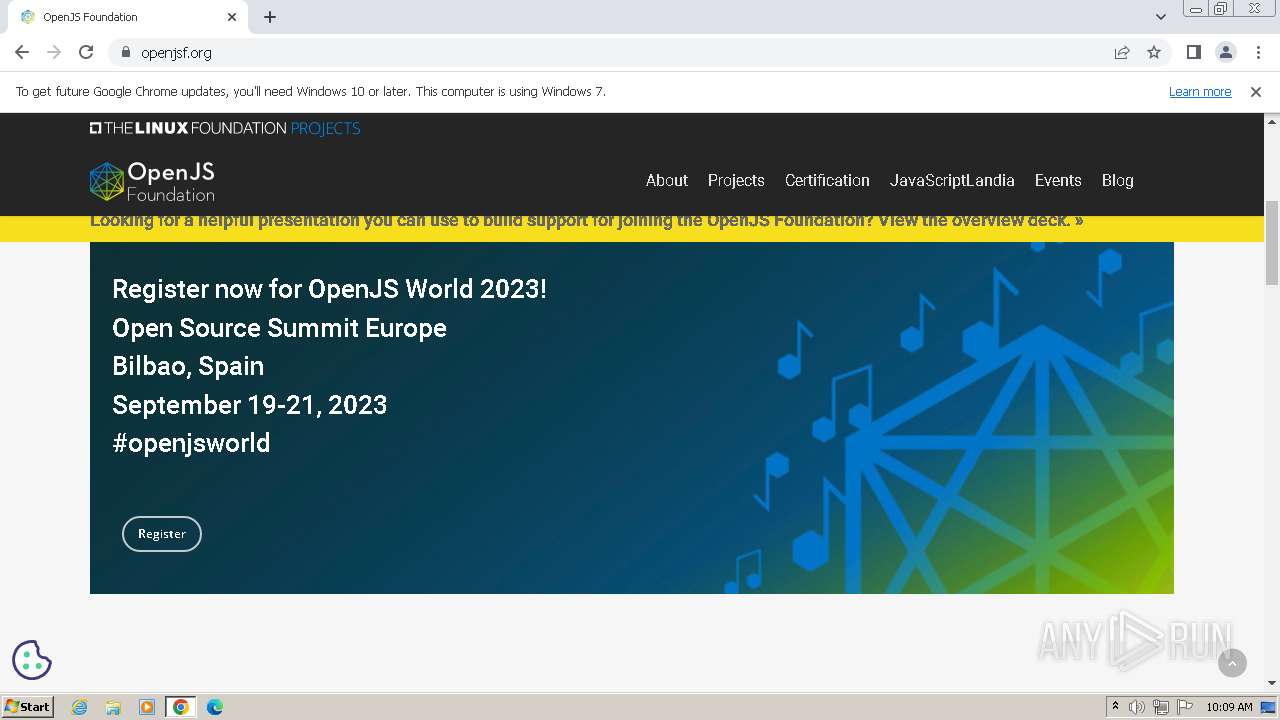Viewport: 1280px width, 720px height.
Task: Launch Microsoft Edge from the taskbar
Action: [214, 707]
